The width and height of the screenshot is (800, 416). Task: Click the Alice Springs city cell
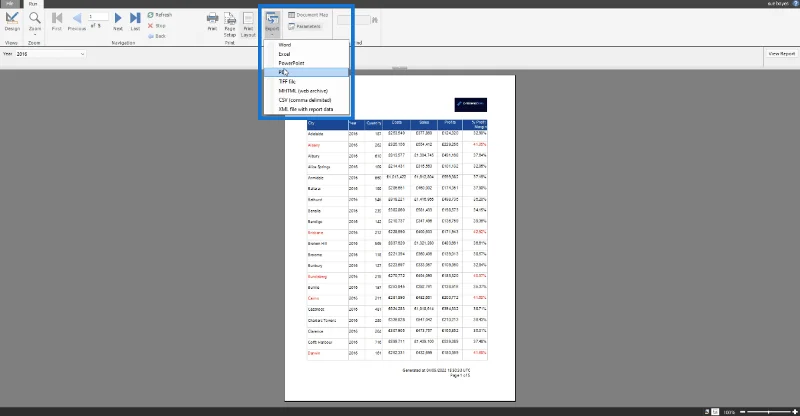328,167
